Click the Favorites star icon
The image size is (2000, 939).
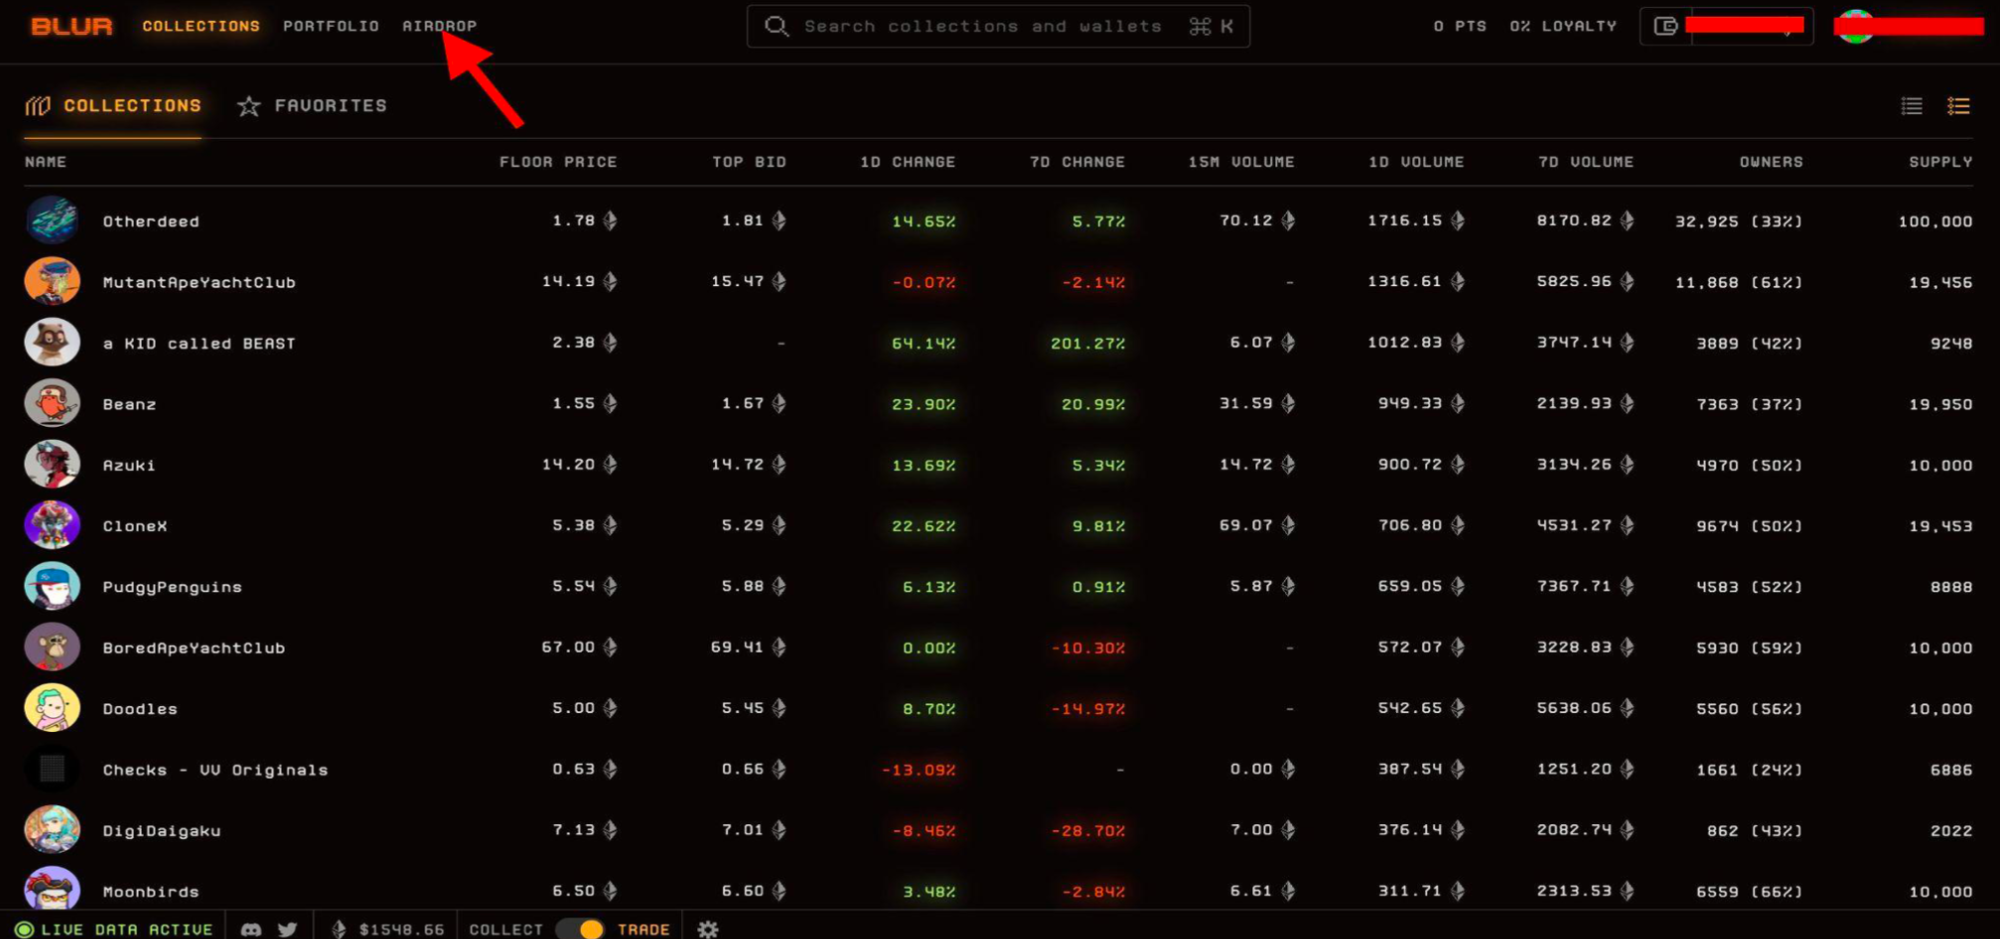(249, 106)
